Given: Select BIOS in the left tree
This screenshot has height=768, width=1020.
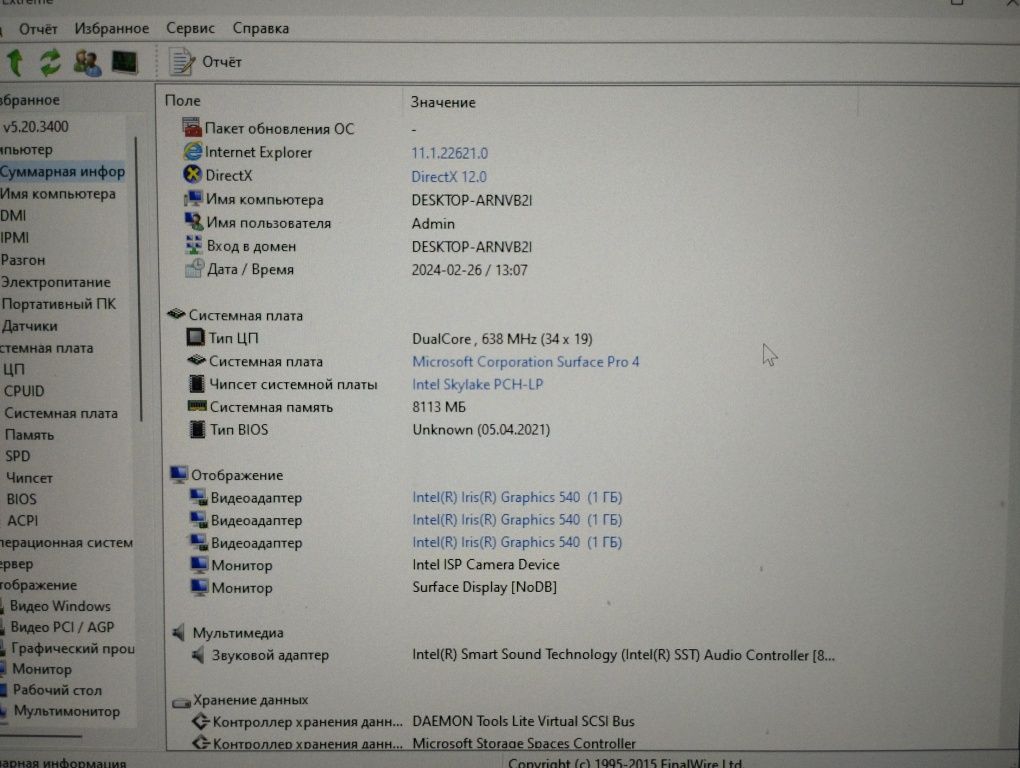Looking at the screenshot, I should coord(21,499).
